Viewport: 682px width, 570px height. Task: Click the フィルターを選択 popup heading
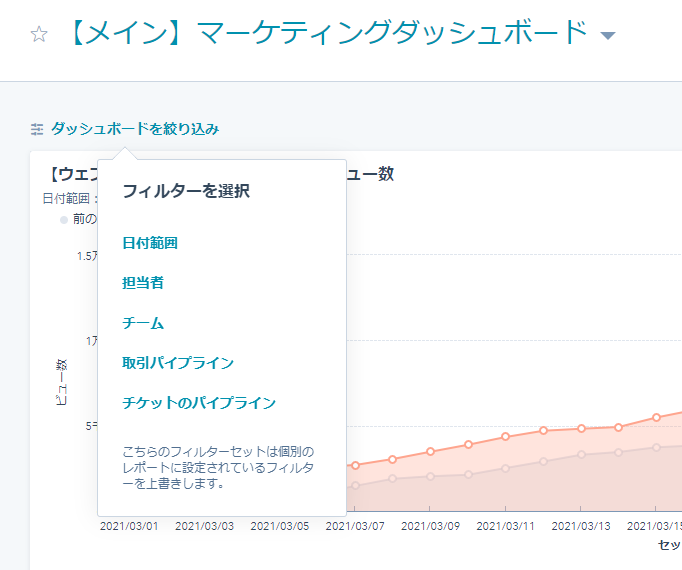(185, 192)
